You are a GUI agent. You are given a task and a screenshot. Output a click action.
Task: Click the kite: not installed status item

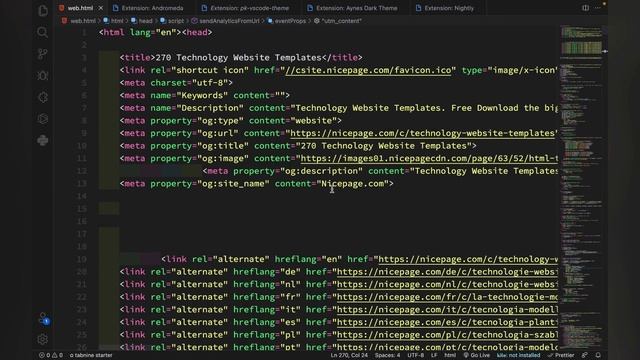[518, 355]
